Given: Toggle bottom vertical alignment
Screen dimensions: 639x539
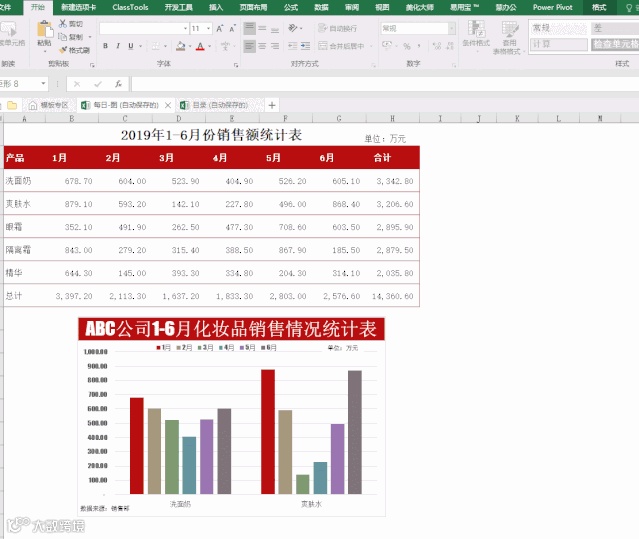Looking at the screenshot, I should (275, 29).
